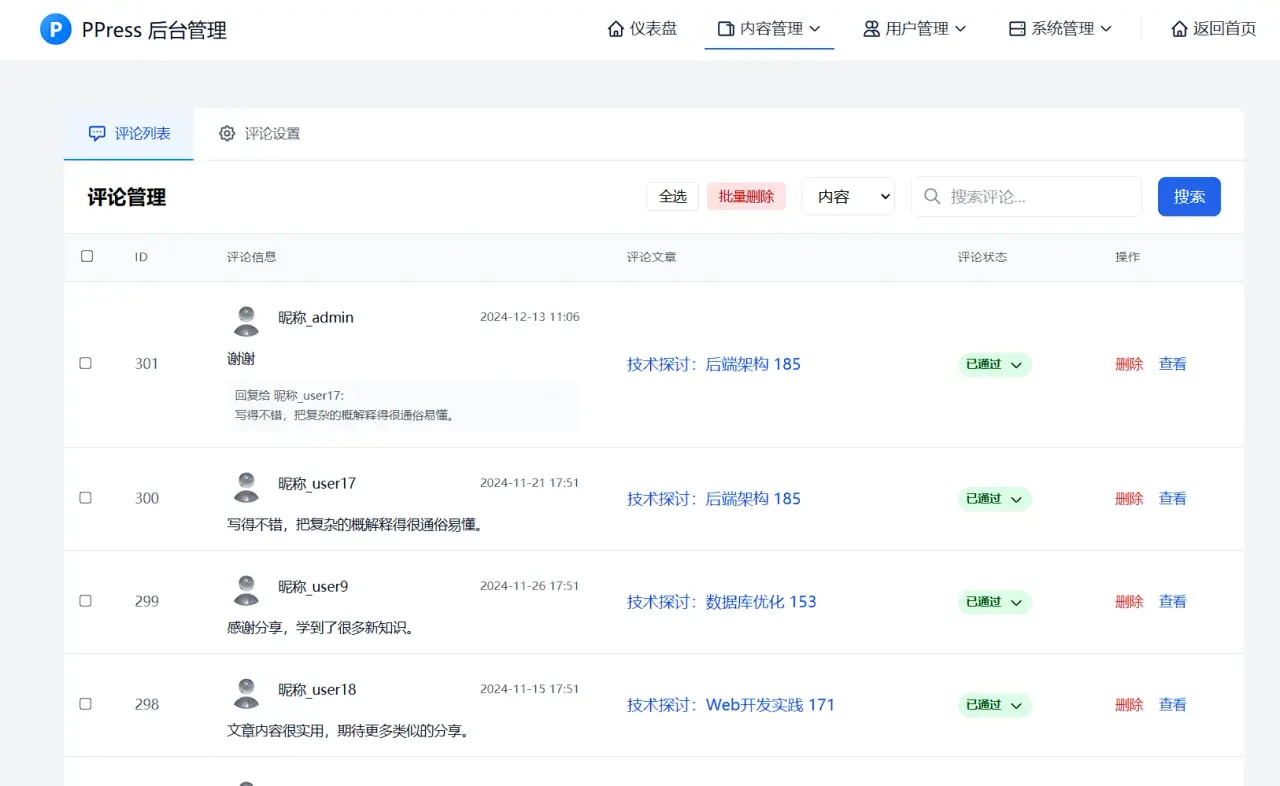Click the 用户管理 people icon
Viewport: 1280px width, 786px height.
[x=870, y=29]
